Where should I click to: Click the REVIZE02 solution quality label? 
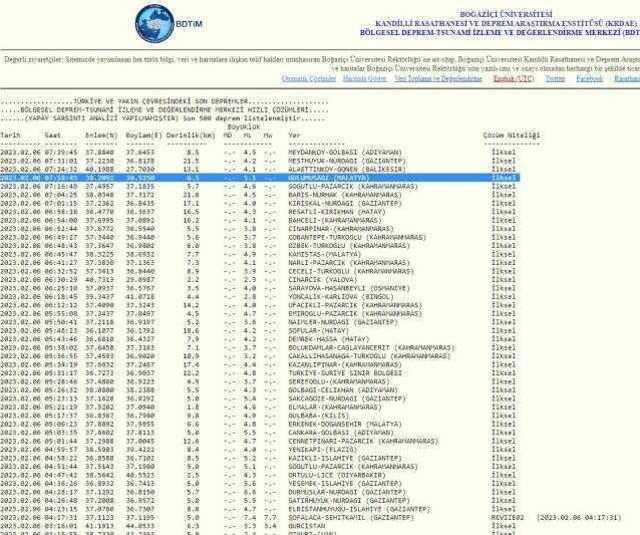(507, 518)
